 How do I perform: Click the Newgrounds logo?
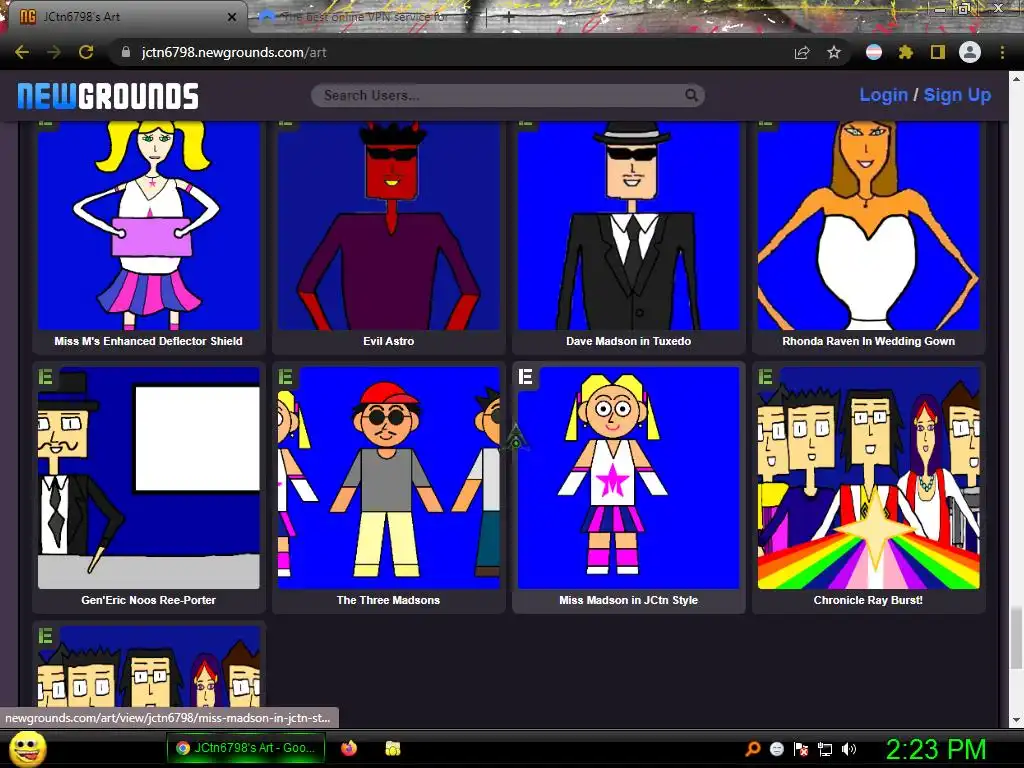coord(108,96)
